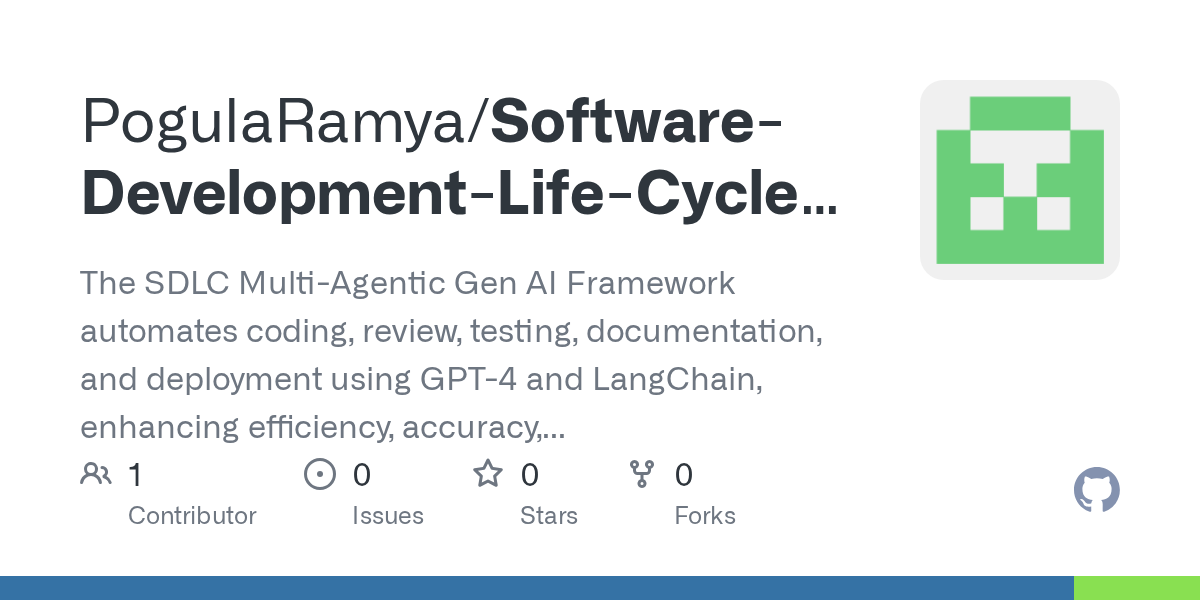Select the Contributor label
Screen dimensions: 1200x600
pyautogui.click(x=192, y=516)
